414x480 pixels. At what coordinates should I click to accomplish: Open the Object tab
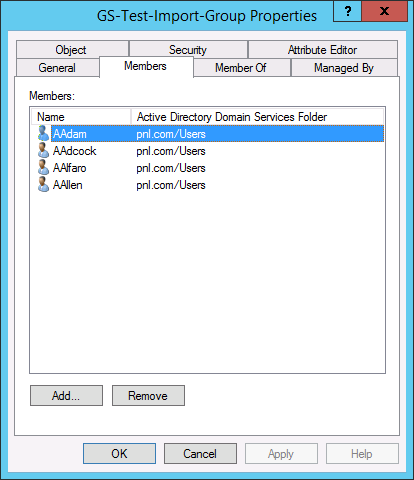pyautogui.click(x=72, y=49)
